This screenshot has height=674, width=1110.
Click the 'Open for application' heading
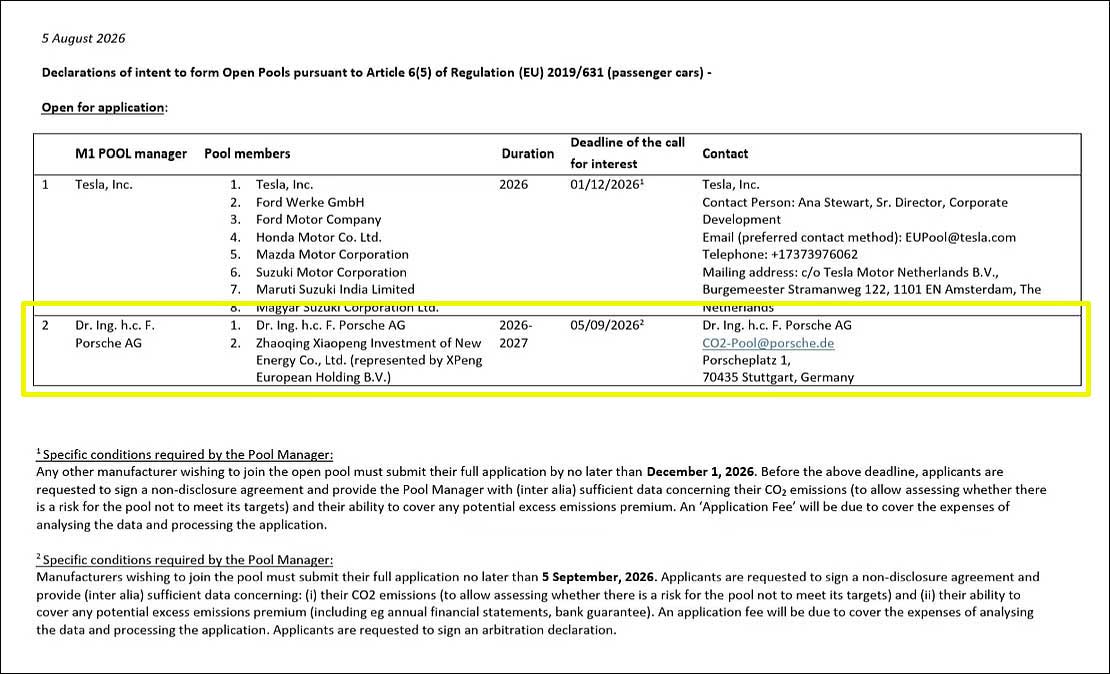click(x=103, y=108)
